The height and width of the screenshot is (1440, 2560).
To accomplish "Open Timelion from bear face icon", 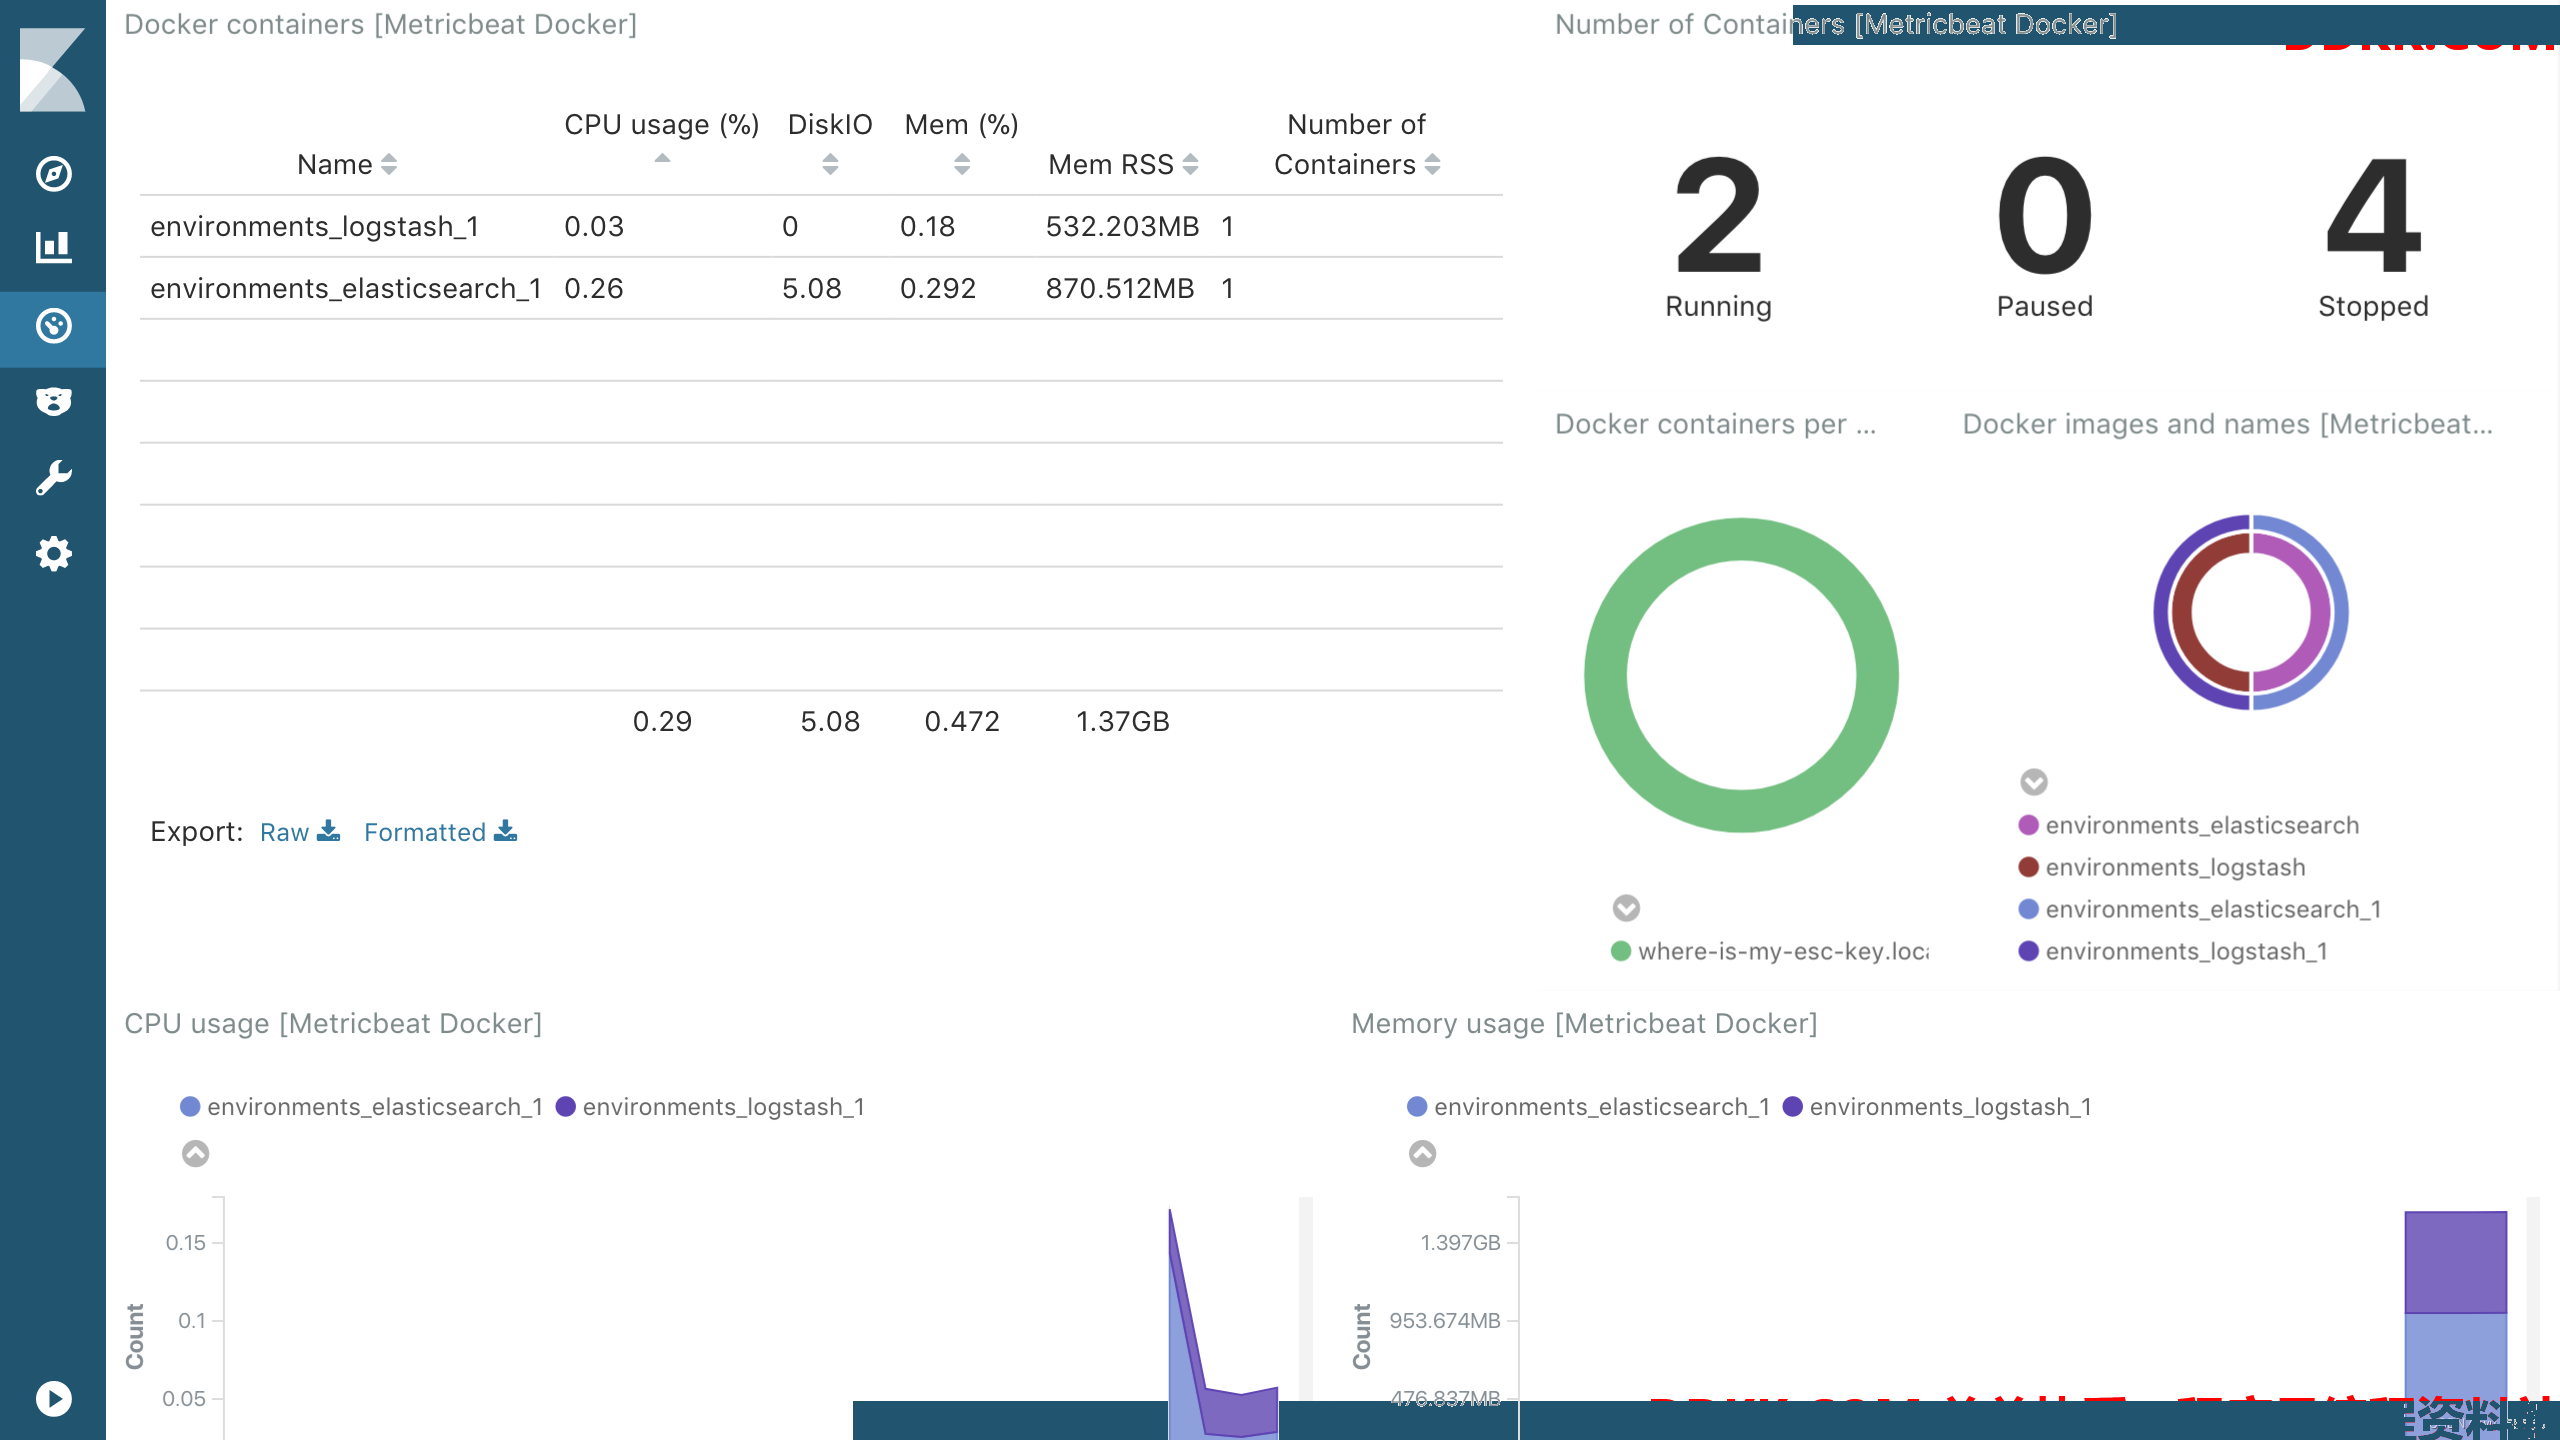I will [x=53, y=402].
